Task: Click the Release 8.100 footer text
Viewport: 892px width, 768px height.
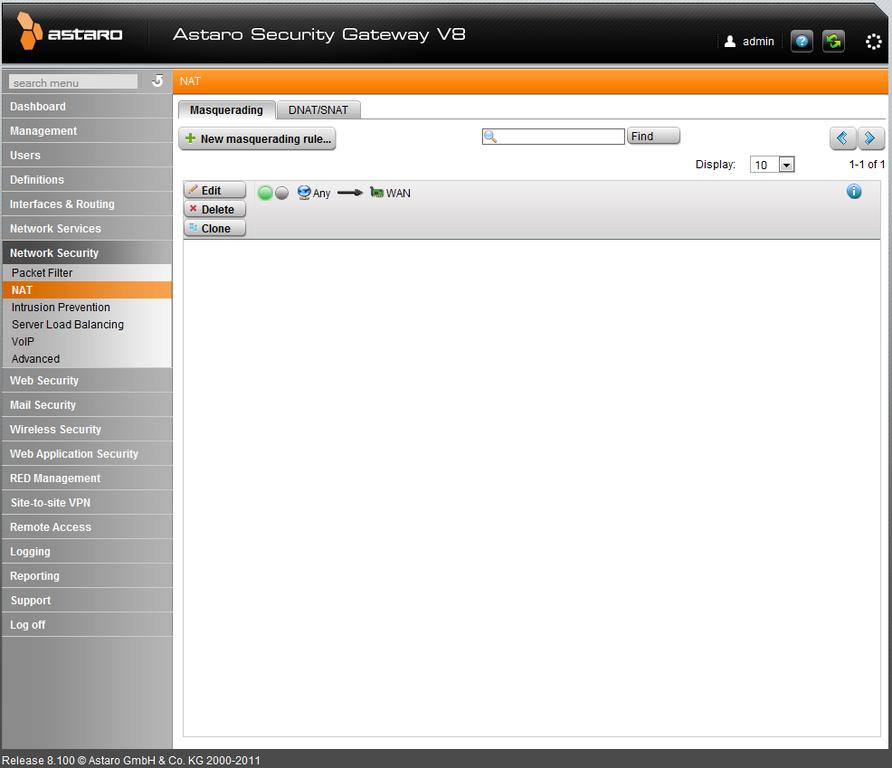Action: [131, 760]
